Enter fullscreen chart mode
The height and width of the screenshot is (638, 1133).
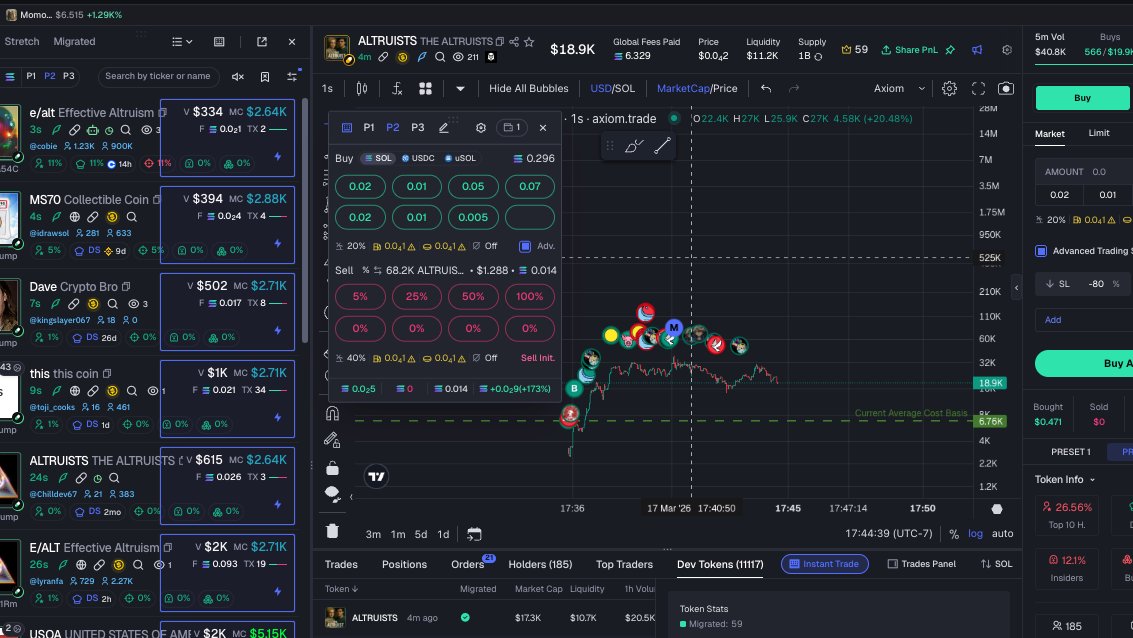pyautogui.click(x=978, y=88)
